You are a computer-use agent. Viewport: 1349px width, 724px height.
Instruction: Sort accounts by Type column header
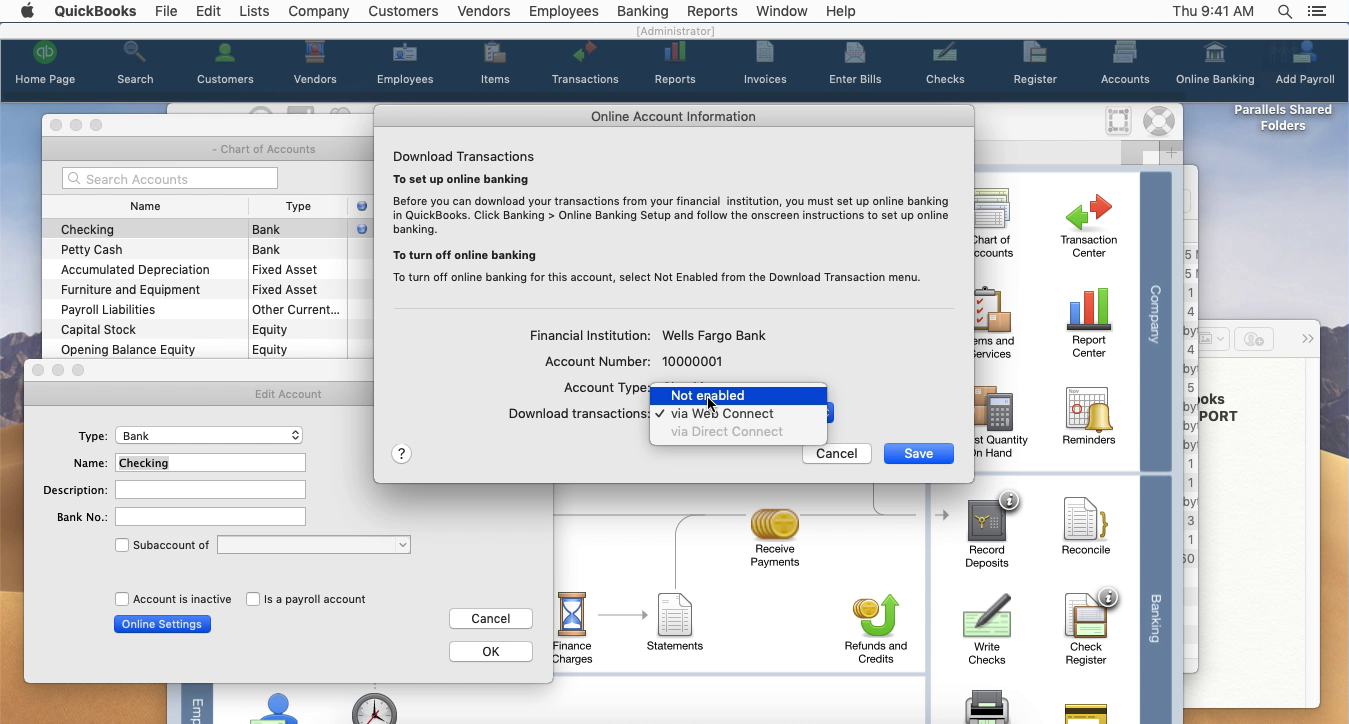tap(298, 206)
